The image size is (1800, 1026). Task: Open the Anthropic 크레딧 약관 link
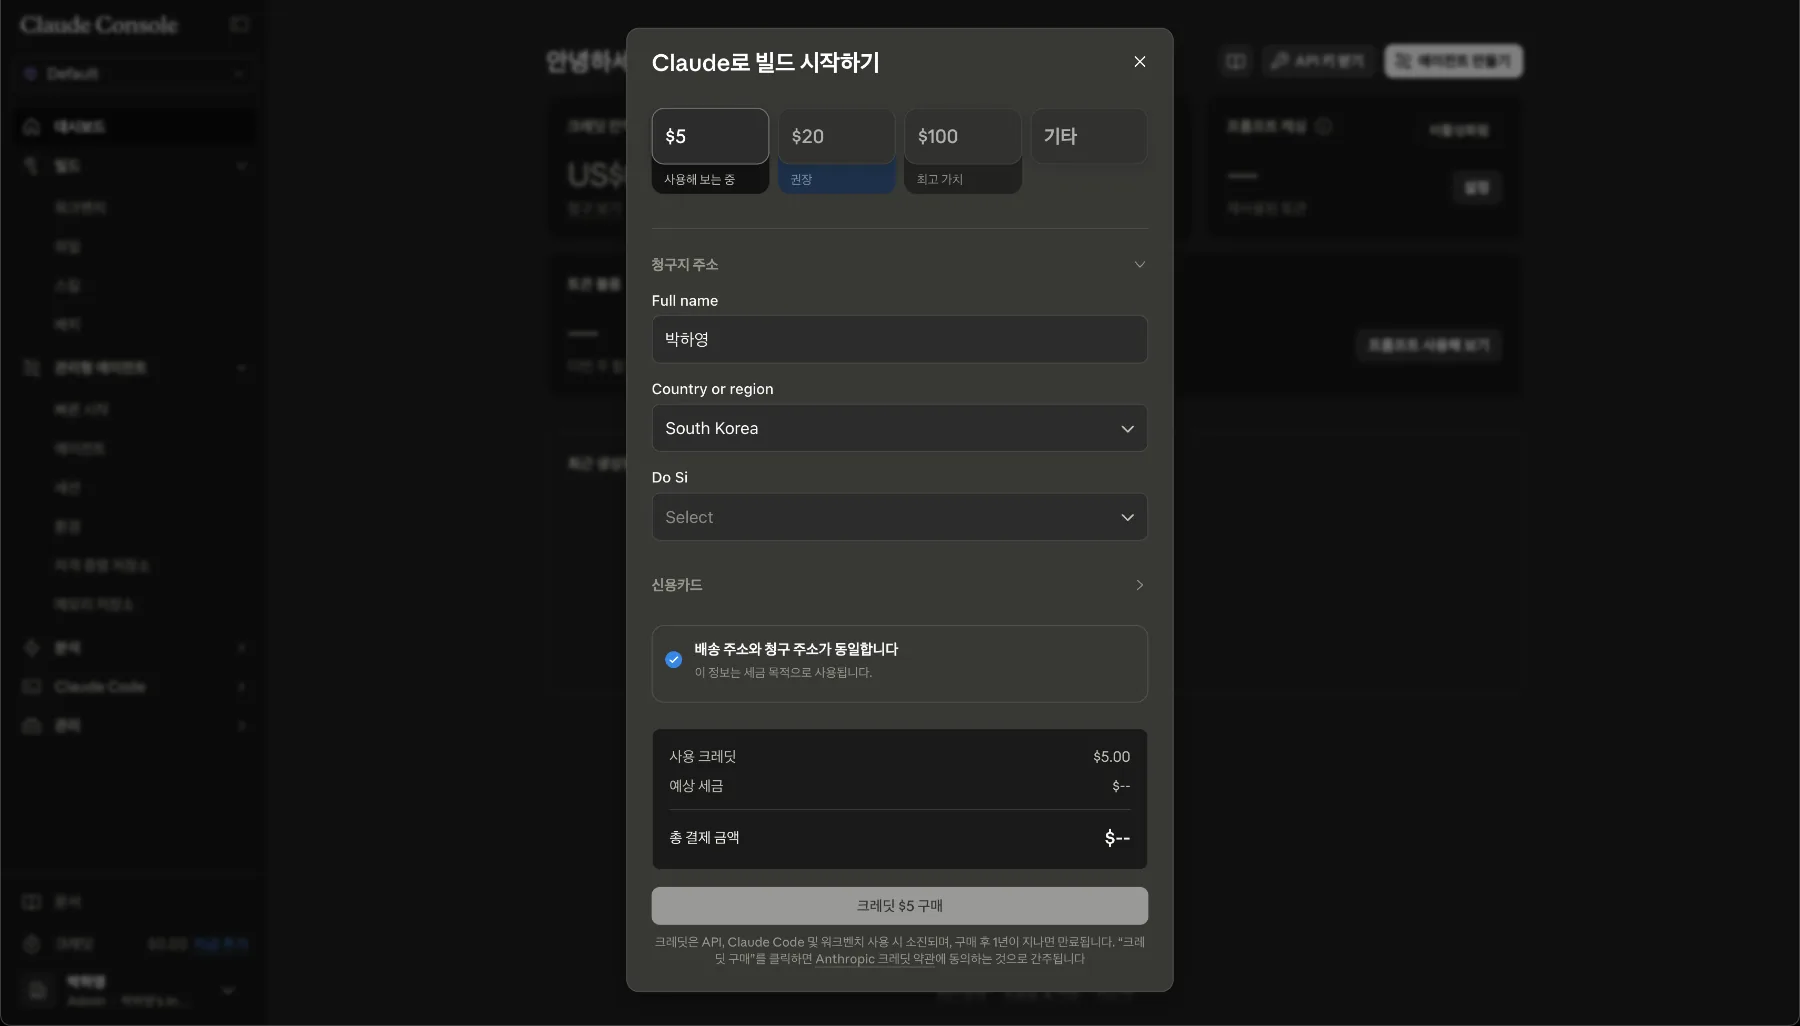(x=875, y=959)
